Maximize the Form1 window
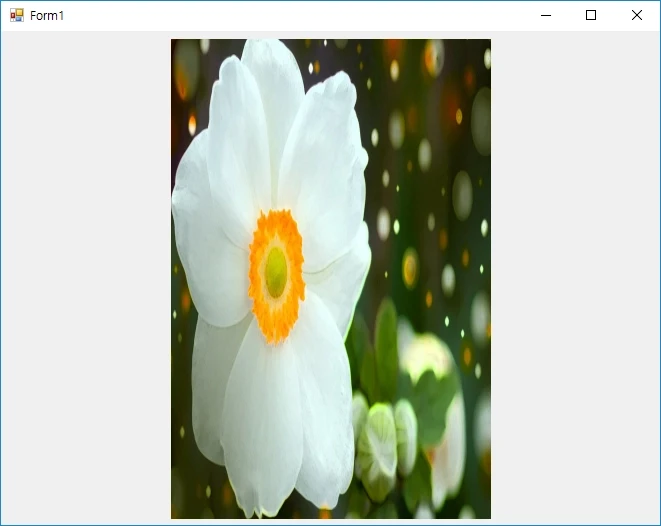Viewport: 661px width, 526px height. coord(591,15)
